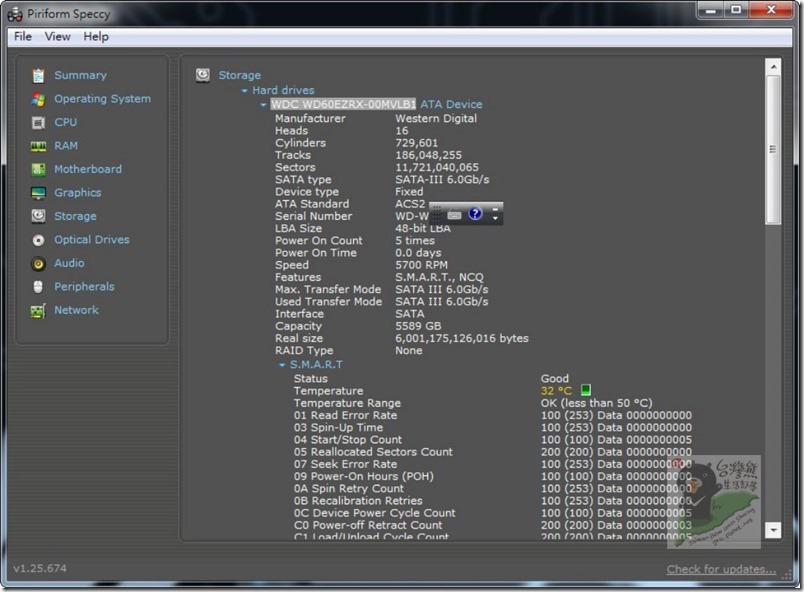The height and width of the screenshot is (592, 804).
Task: Click the Optical Drives disc icon
Action: 38,240
